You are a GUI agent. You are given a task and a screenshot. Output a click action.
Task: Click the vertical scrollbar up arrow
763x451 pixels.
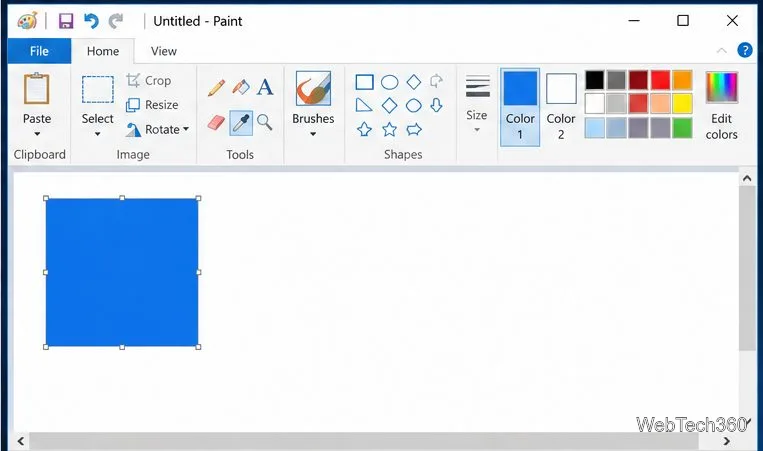(747, 178)
